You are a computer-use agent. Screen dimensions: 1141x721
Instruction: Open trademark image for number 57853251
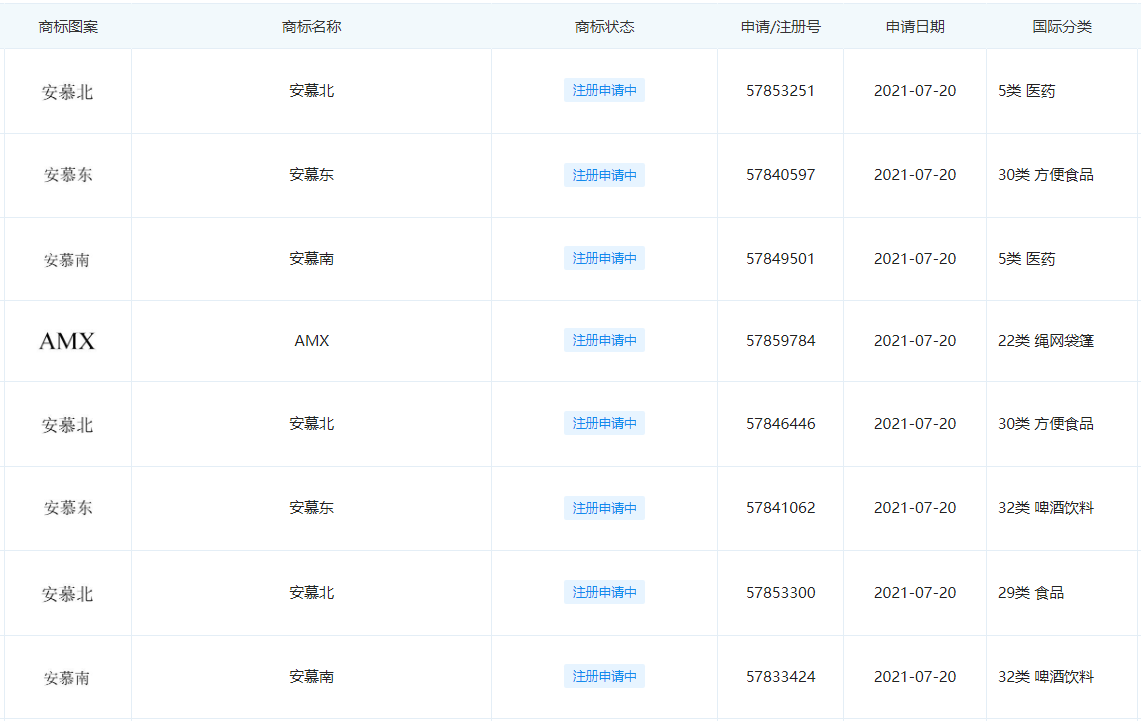[68, 92]
